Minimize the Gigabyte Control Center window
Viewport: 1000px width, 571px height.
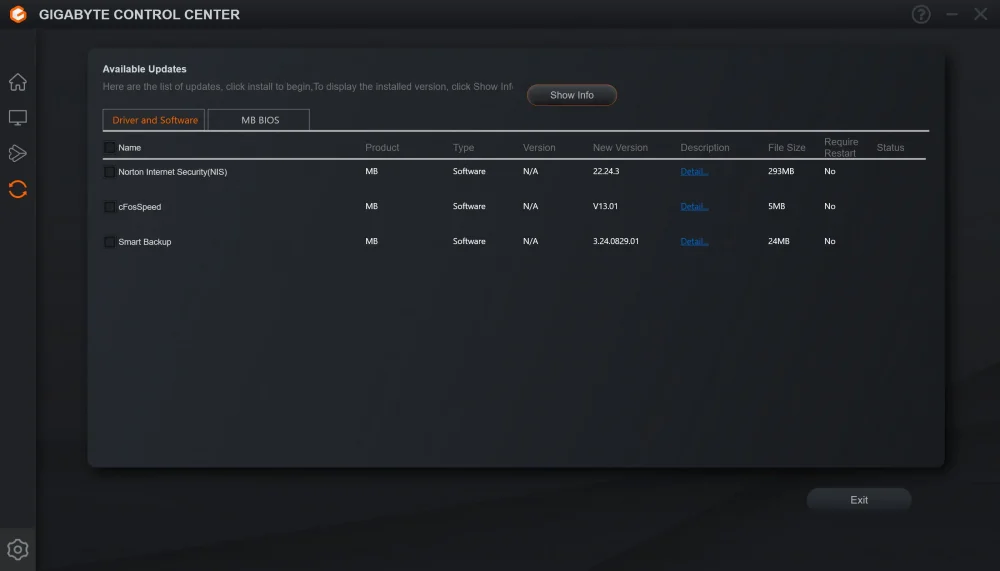tap(952, 14)
